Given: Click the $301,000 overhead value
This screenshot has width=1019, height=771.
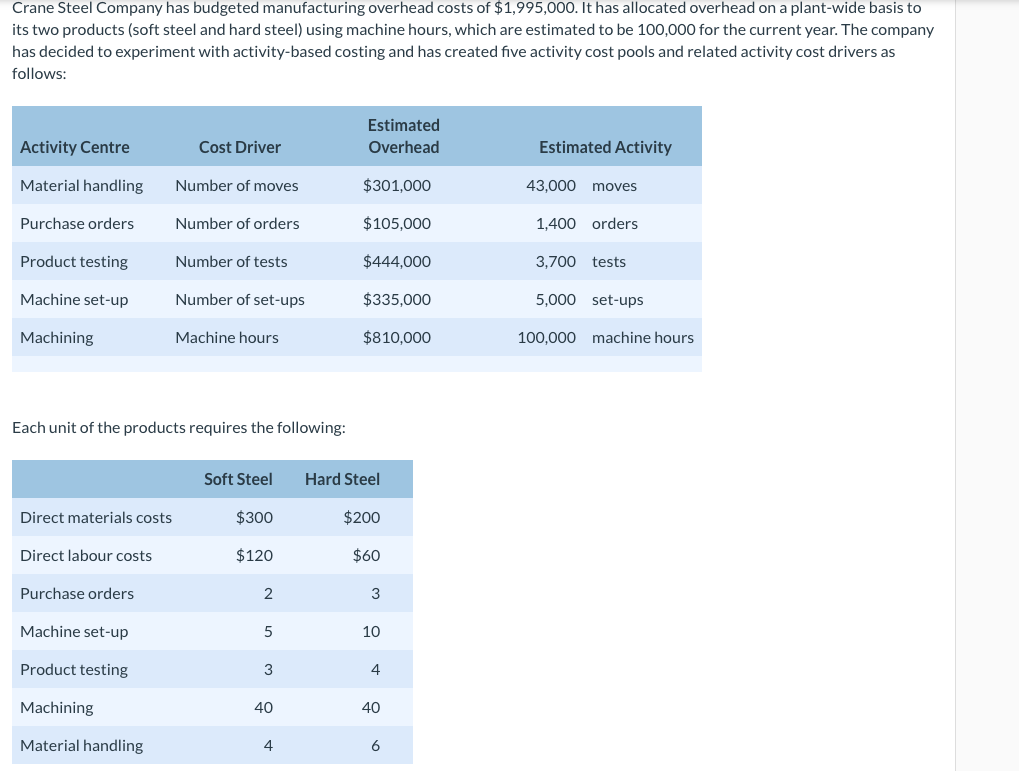Looking at the screenshot, I should click(396, 185).
